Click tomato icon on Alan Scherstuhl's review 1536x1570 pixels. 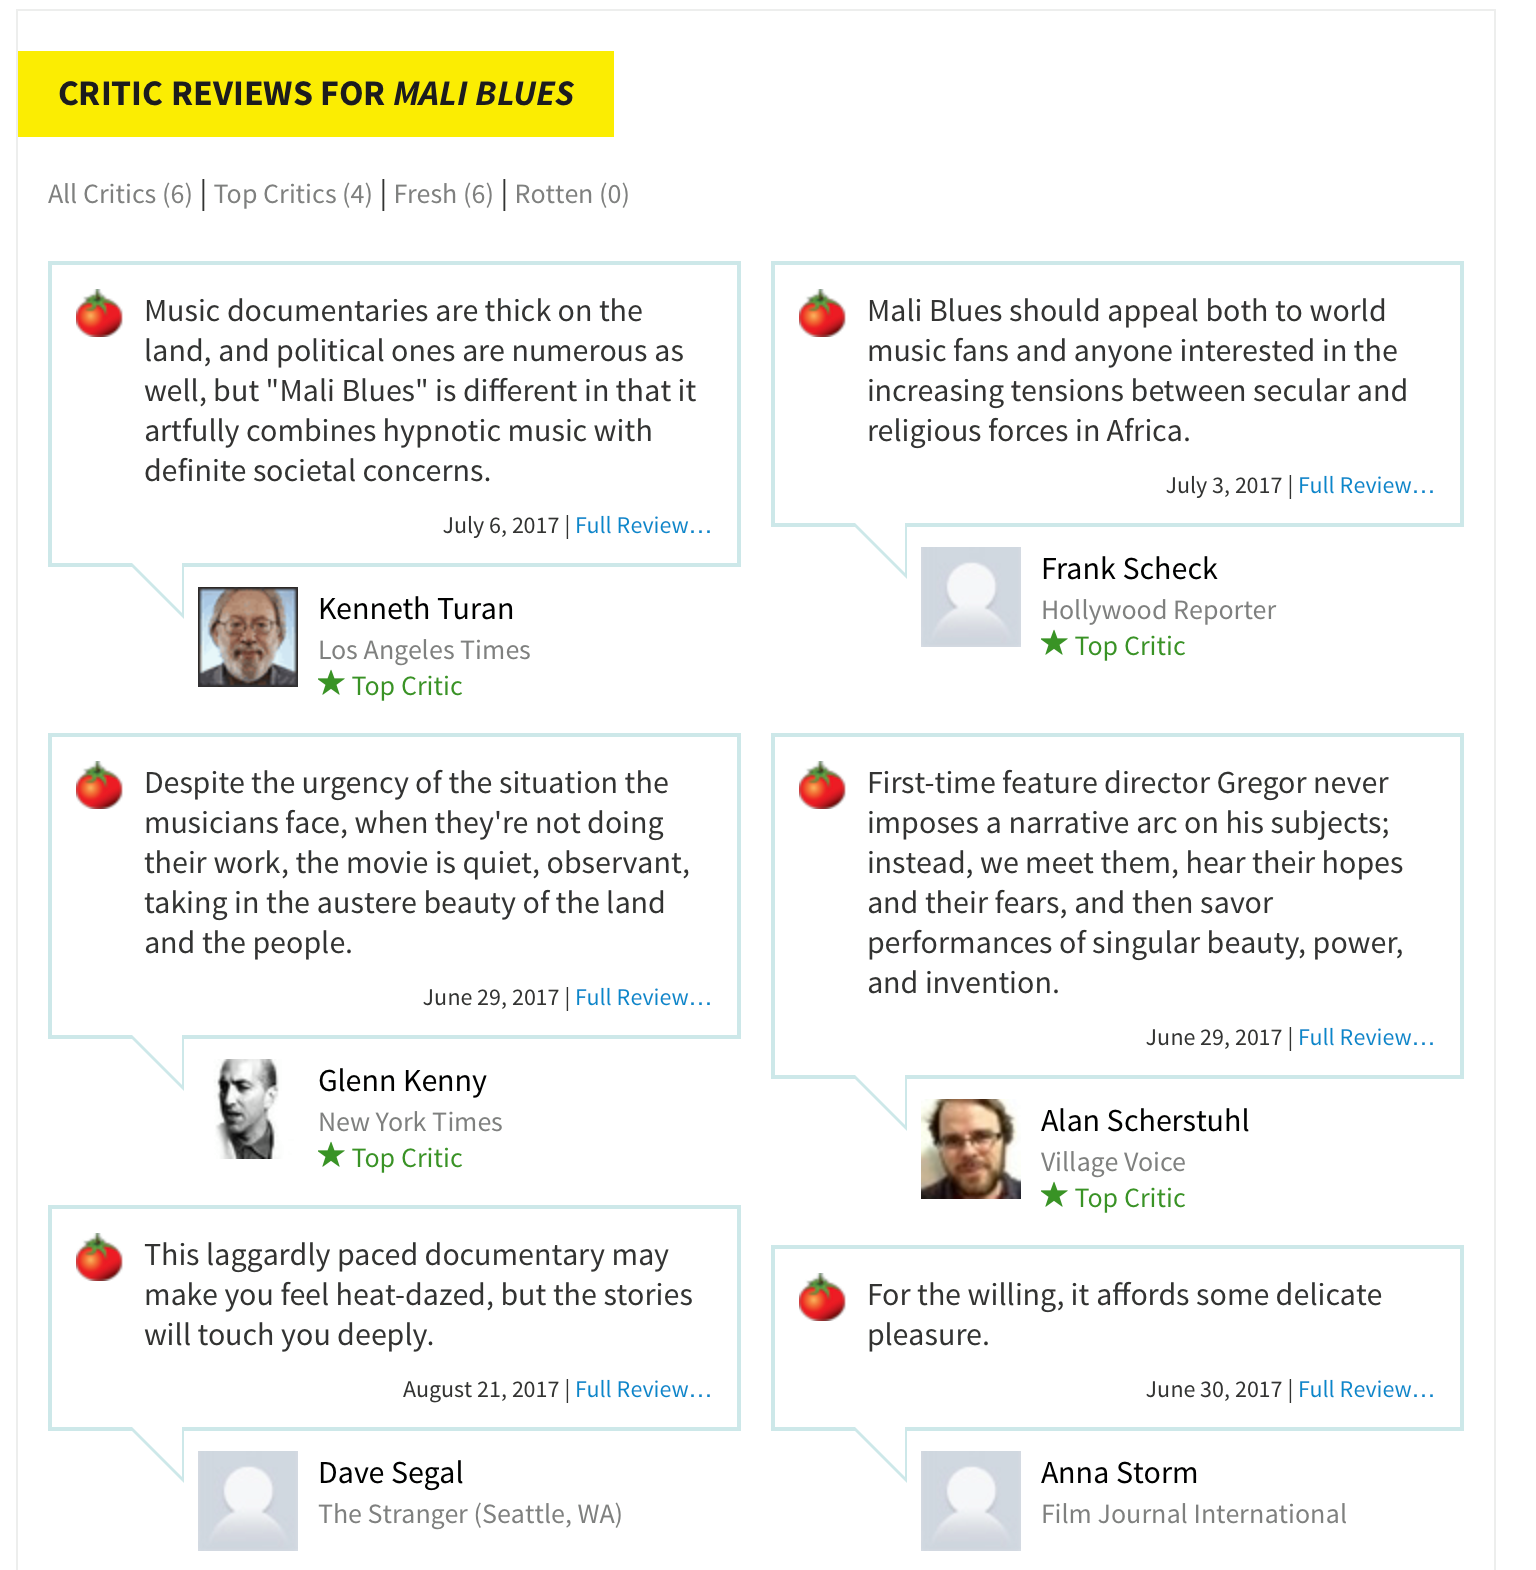pos(822,786)
